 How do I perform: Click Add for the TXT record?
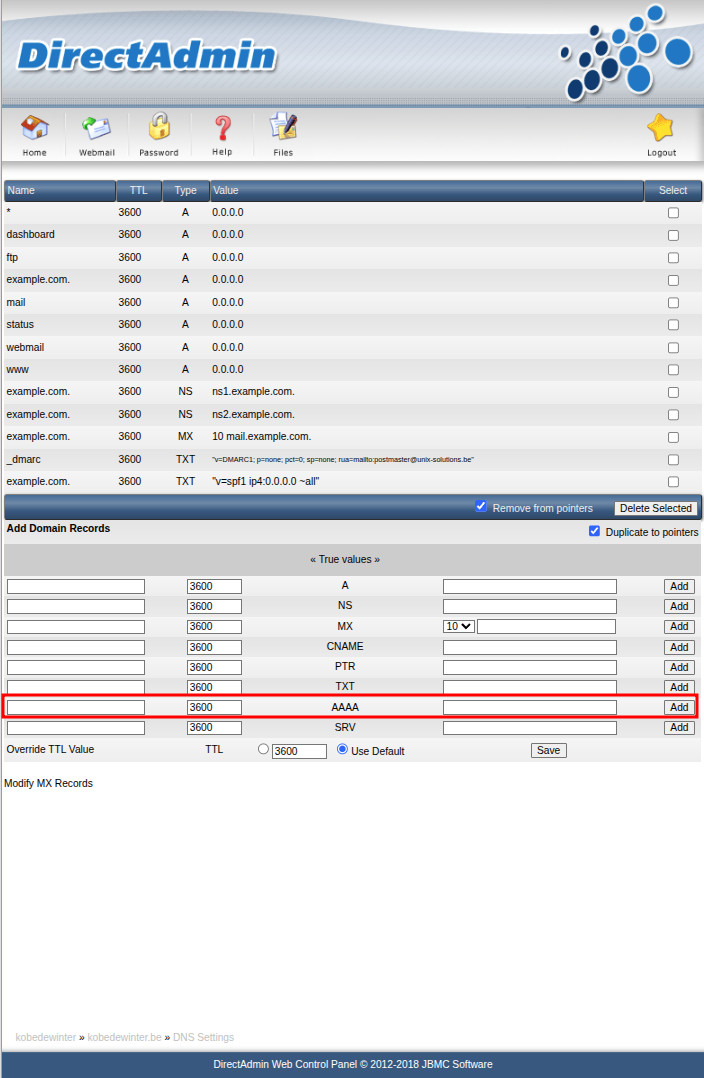[679, 687]
